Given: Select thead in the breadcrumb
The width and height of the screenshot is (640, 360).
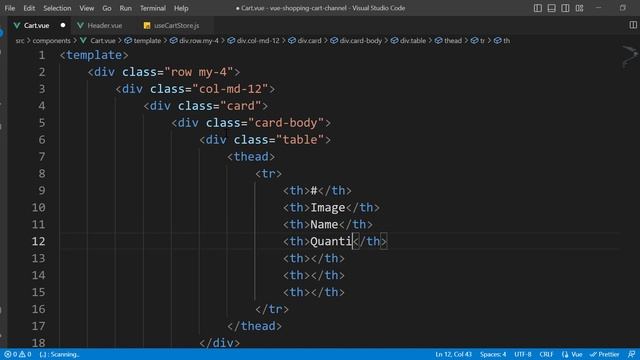Looking at the screenshot, I should point(453,40).
